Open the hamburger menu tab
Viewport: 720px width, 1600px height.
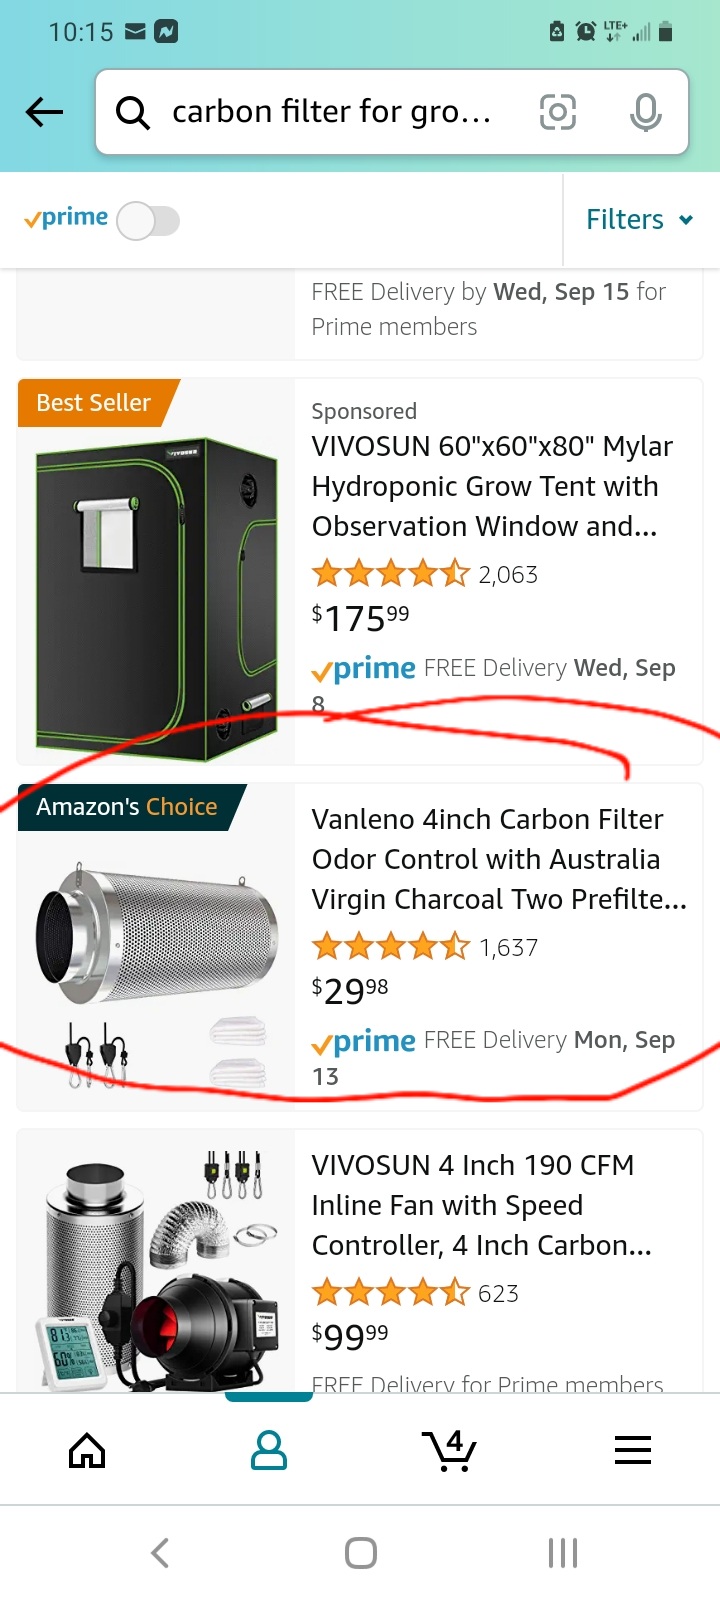pyautogui.click(x=633, y=1450)
